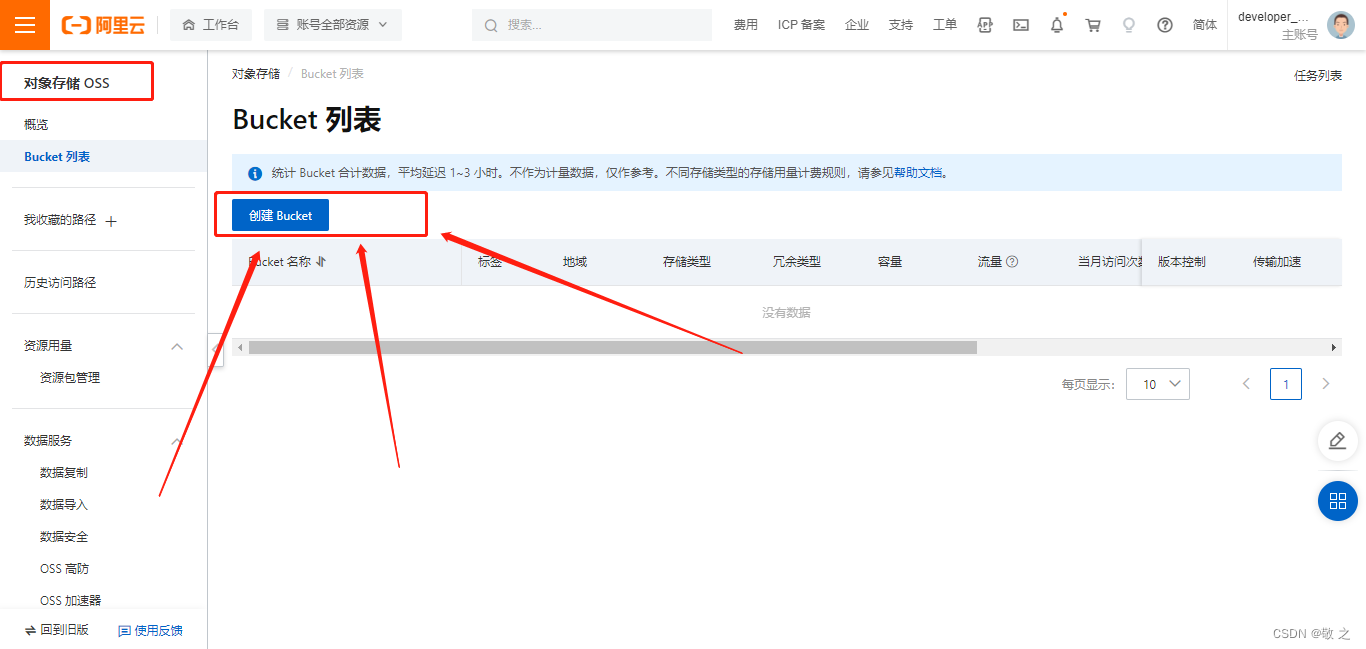Open notifications bell
This screenshot has height=649, width=1366.
pyautogui.click(x=1057, y=25)
